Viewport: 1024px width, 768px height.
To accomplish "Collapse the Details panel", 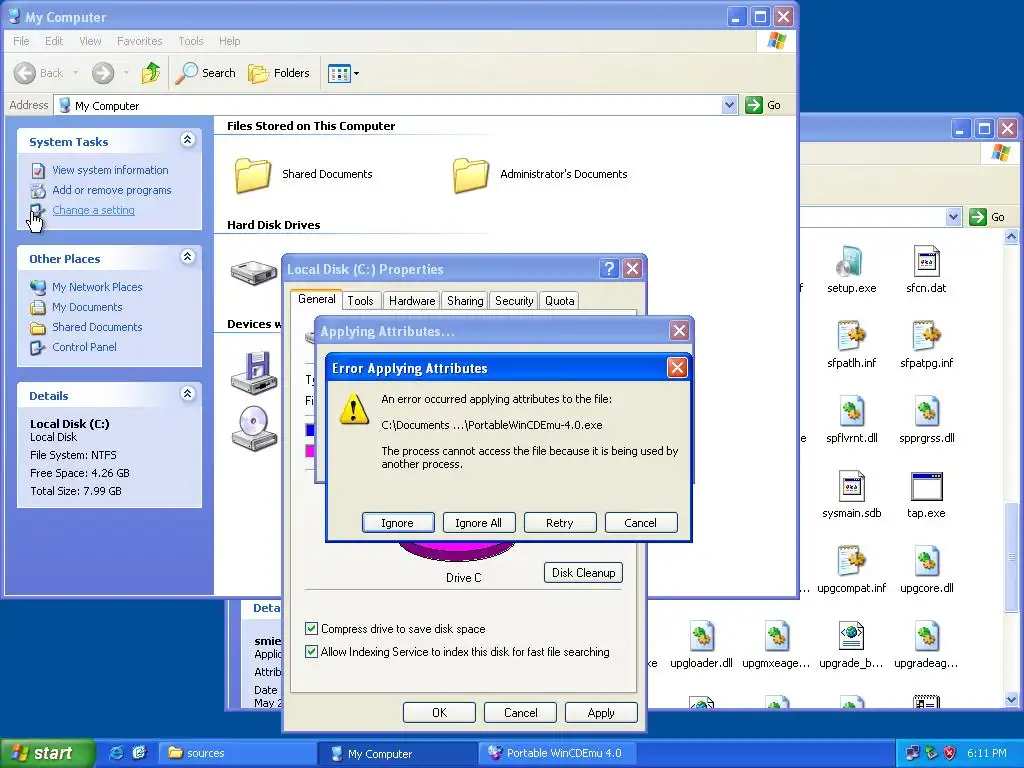I will 187,393.
